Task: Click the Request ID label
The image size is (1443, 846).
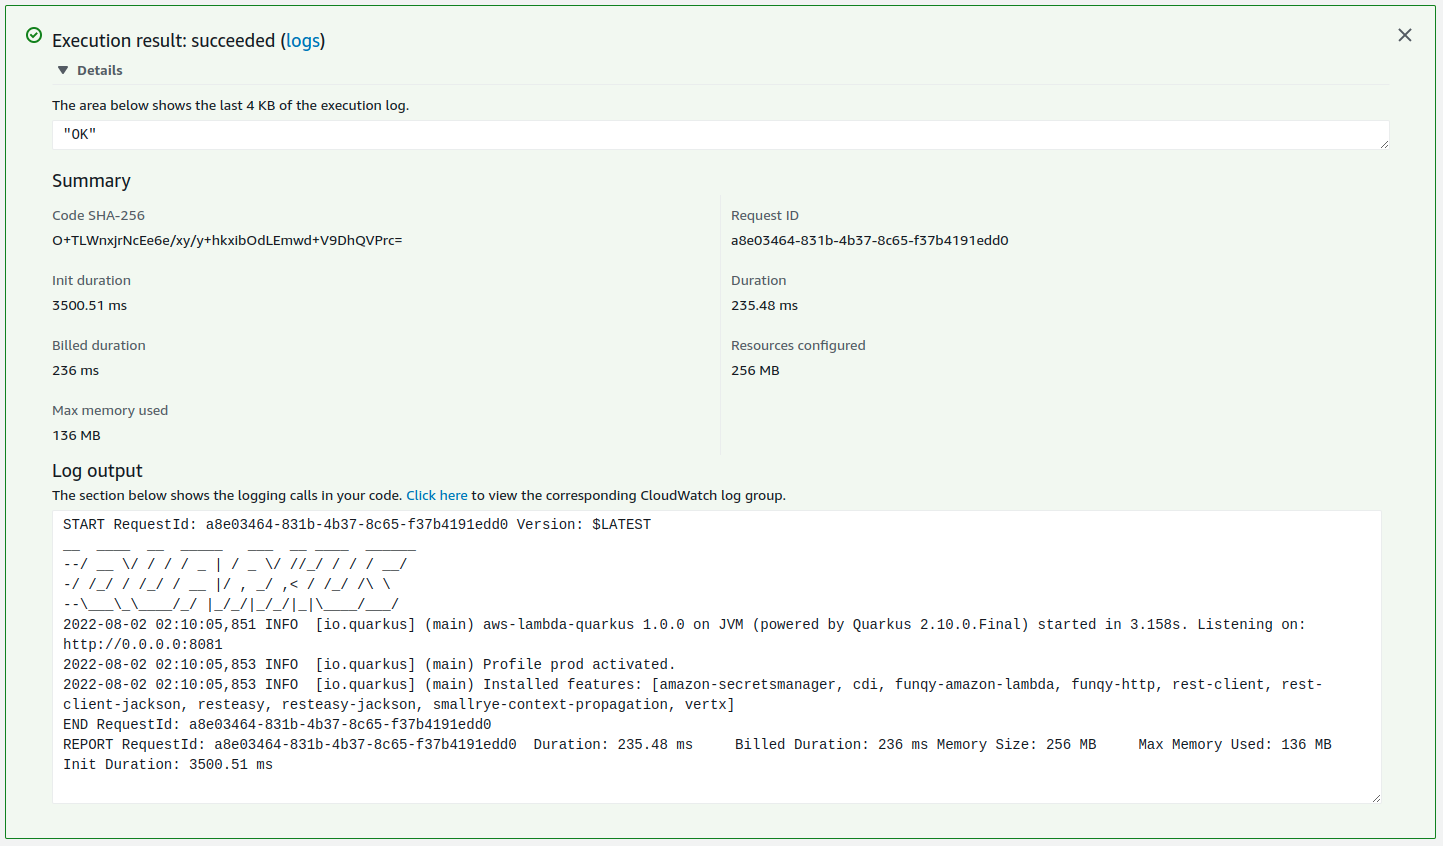Action: click(765, 215)
